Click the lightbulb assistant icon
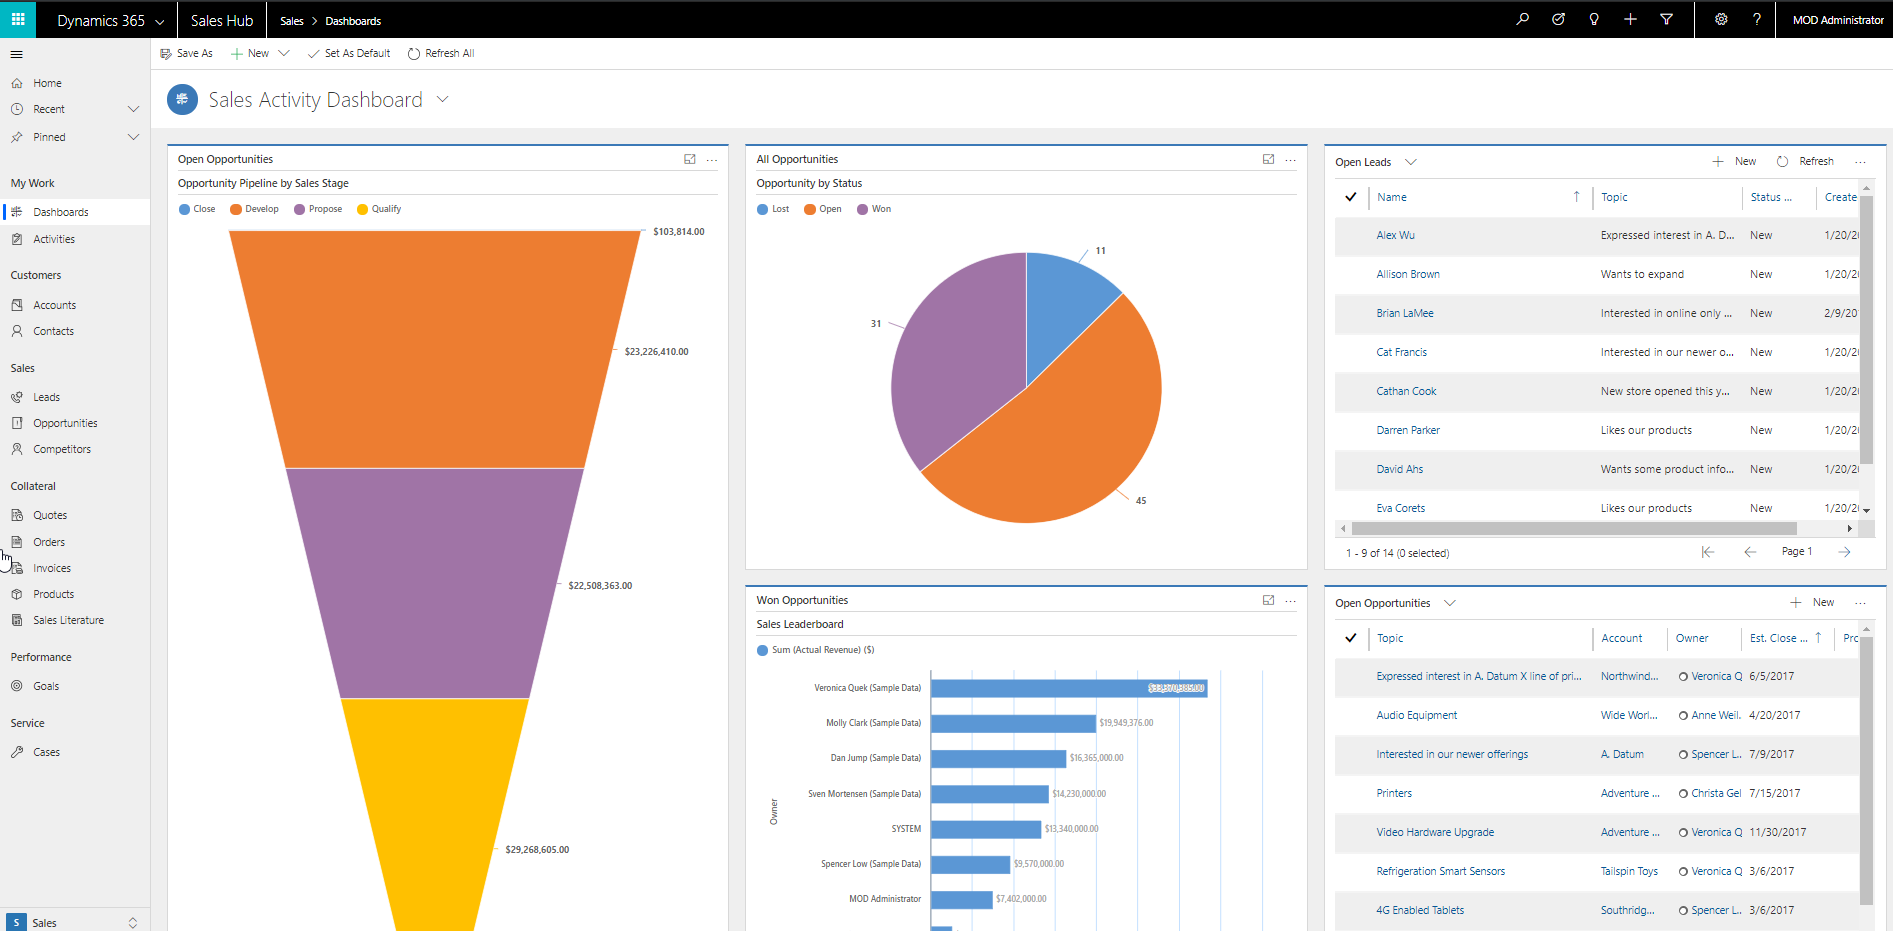This screenshot has width=1893, height=931. click(x=1594, y=19)
